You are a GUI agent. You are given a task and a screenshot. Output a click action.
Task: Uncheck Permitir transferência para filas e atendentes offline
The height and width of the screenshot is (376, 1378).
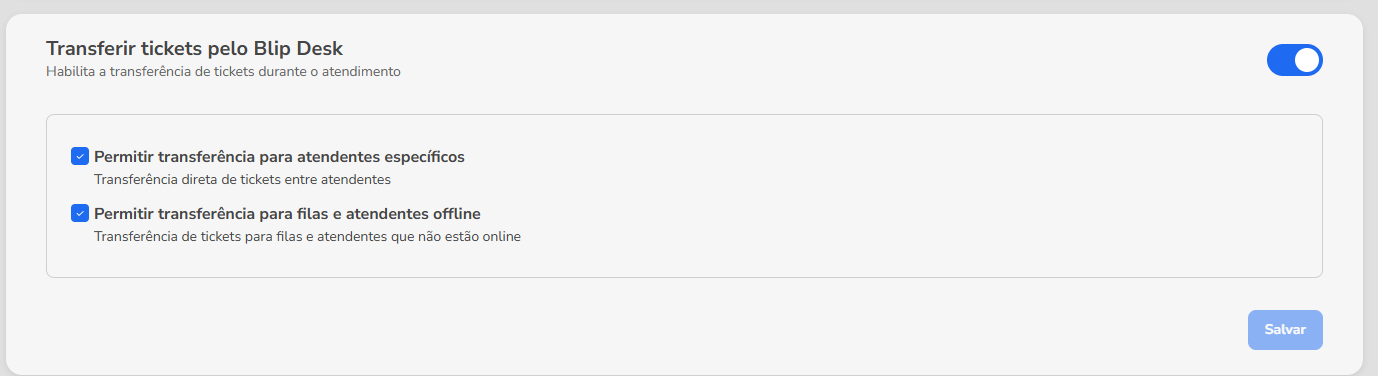[80, 213]
